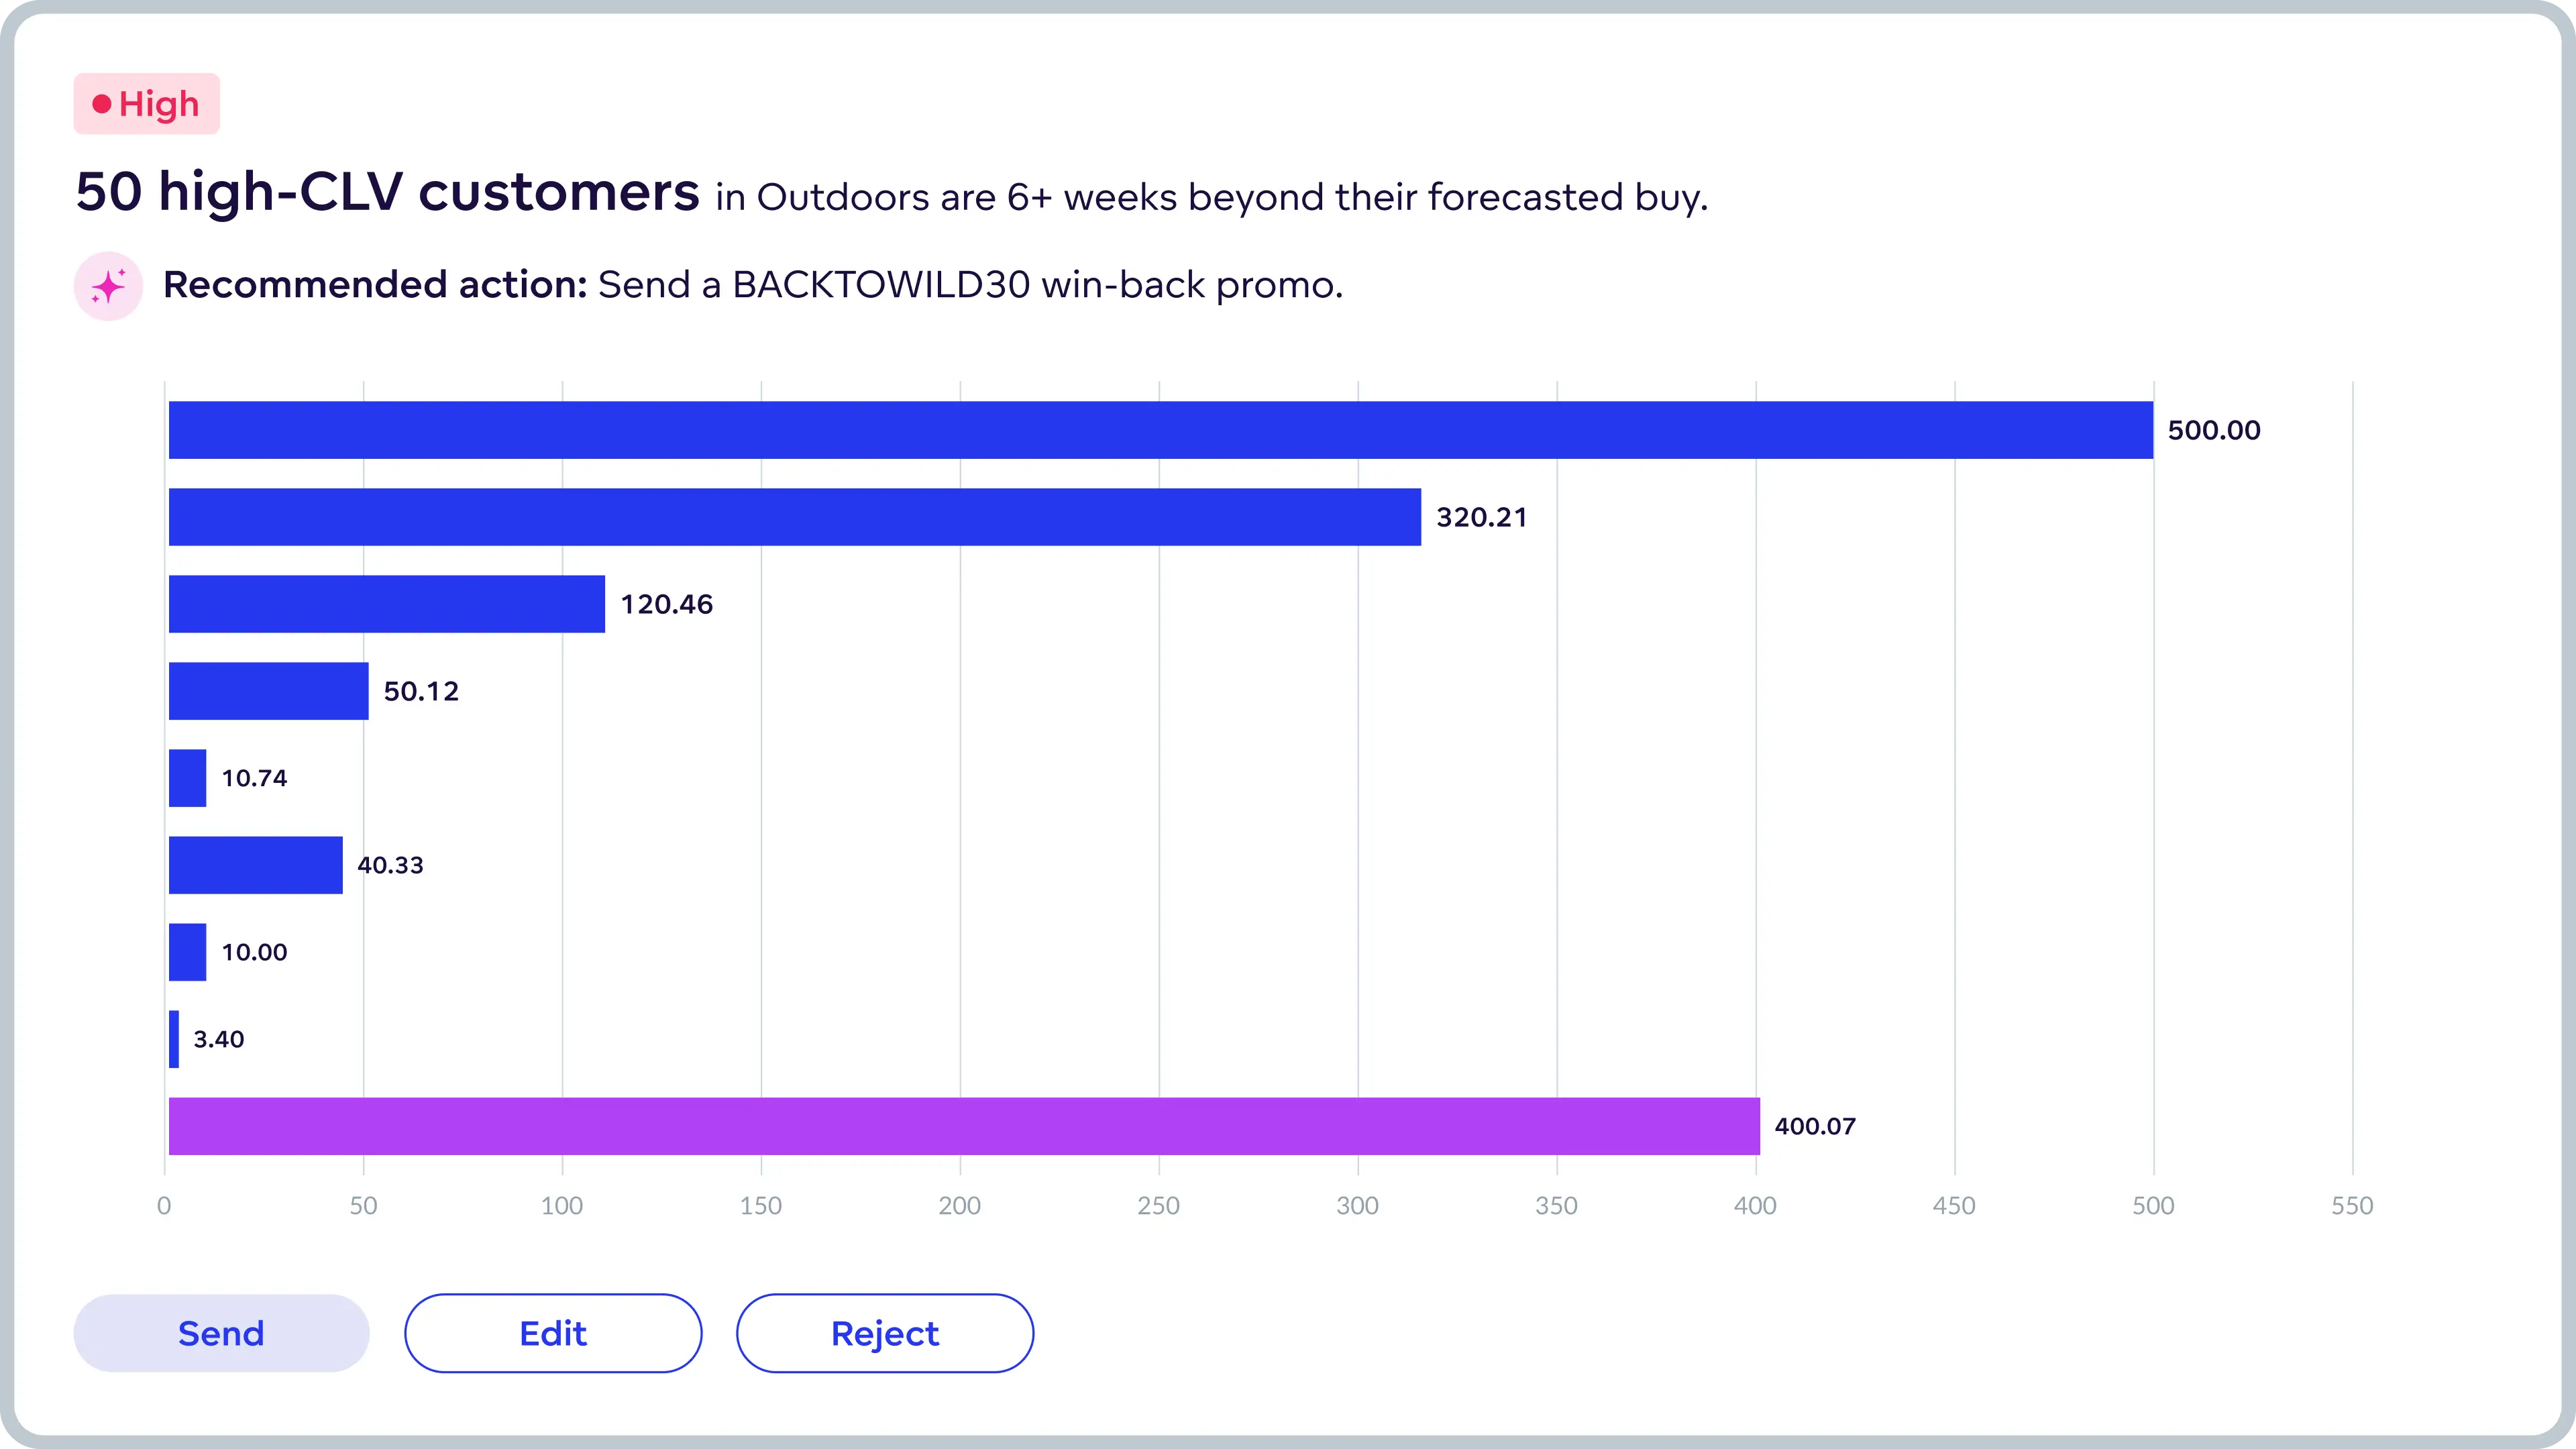Click the tiny 3.40 bar
Screen dimensions: 2576x1449
174,1039
